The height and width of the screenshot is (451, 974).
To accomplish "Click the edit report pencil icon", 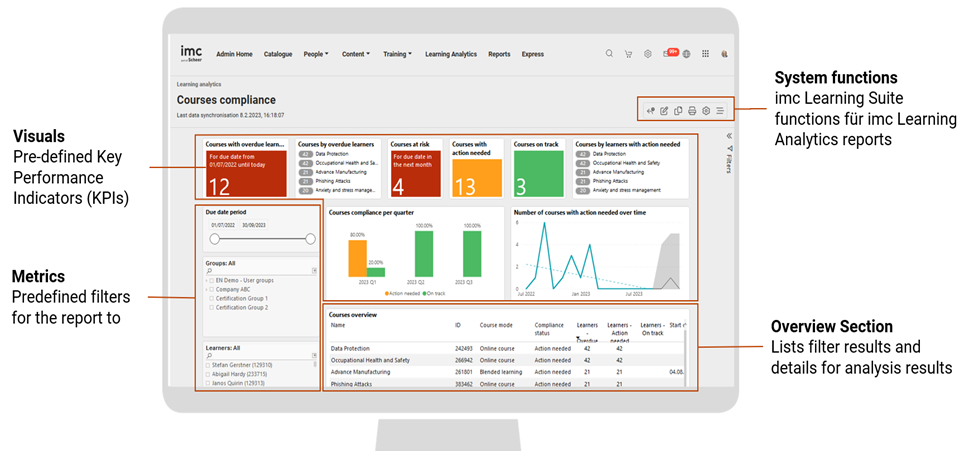I will click(664, 110).
